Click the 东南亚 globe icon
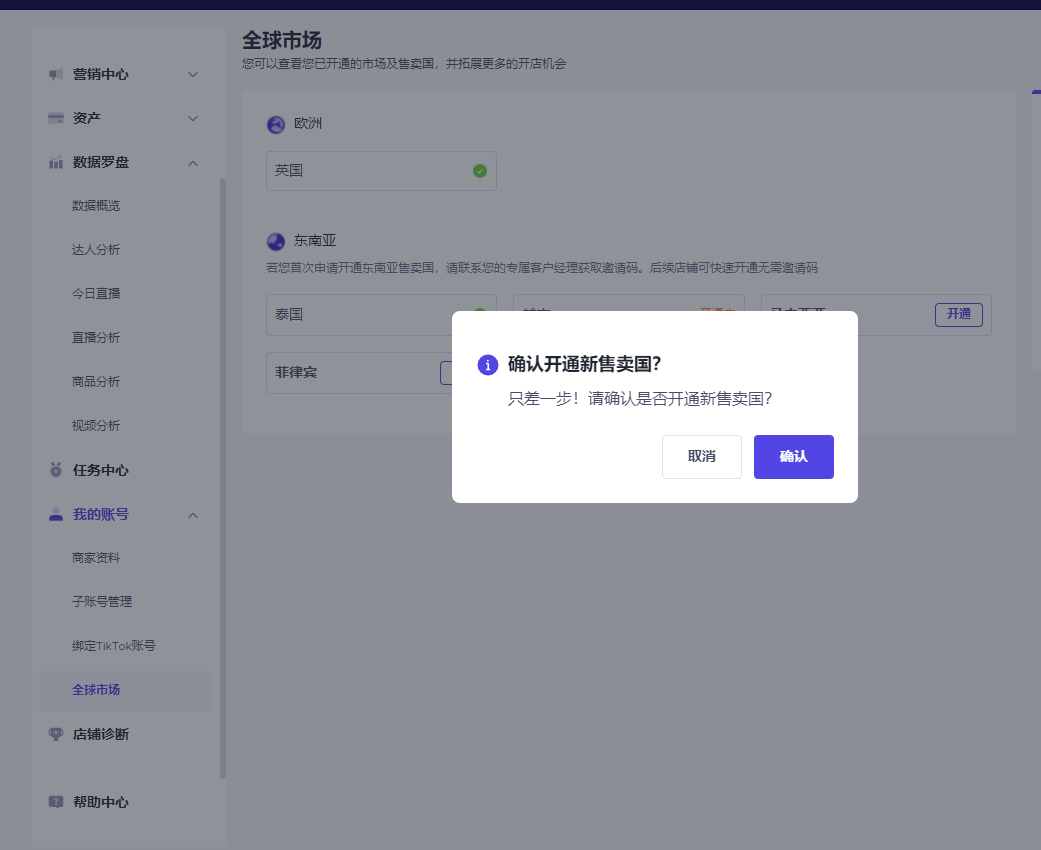The height and width of the screenshot is (850, 1041). (x=276, y=242)
